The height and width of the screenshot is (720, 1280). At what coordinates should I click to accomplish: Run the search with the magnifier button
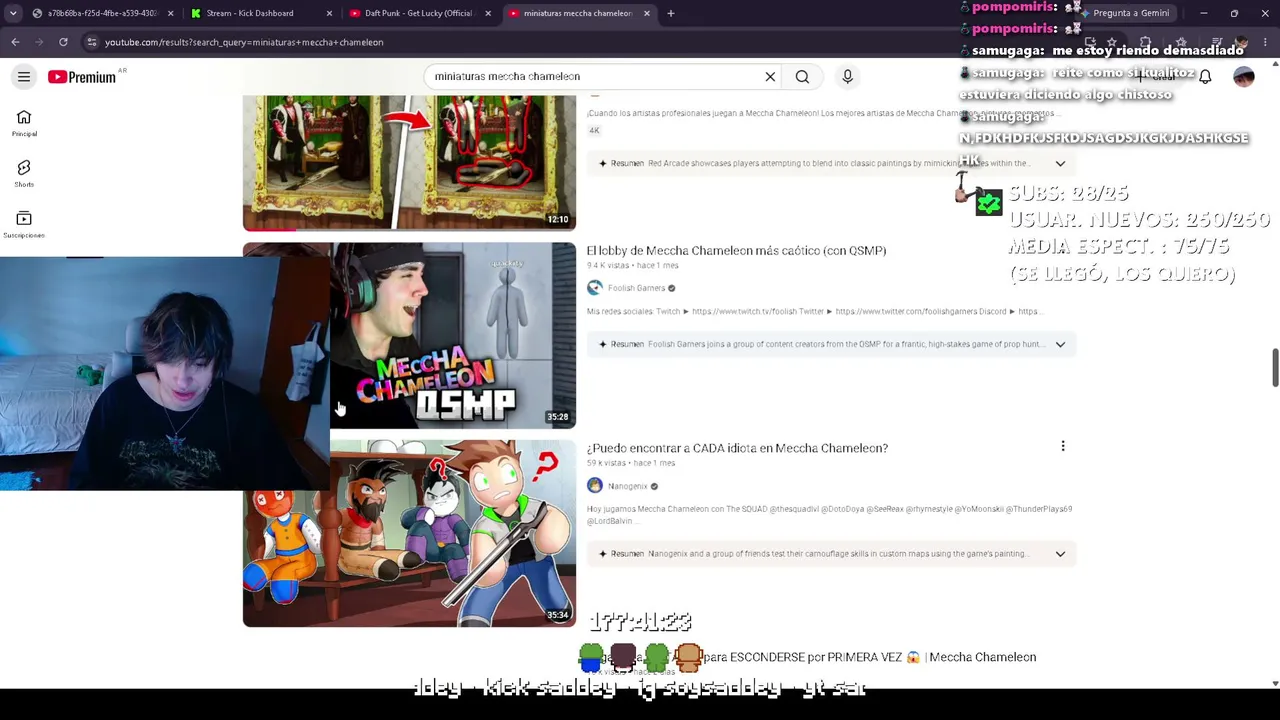click(802, 77)
